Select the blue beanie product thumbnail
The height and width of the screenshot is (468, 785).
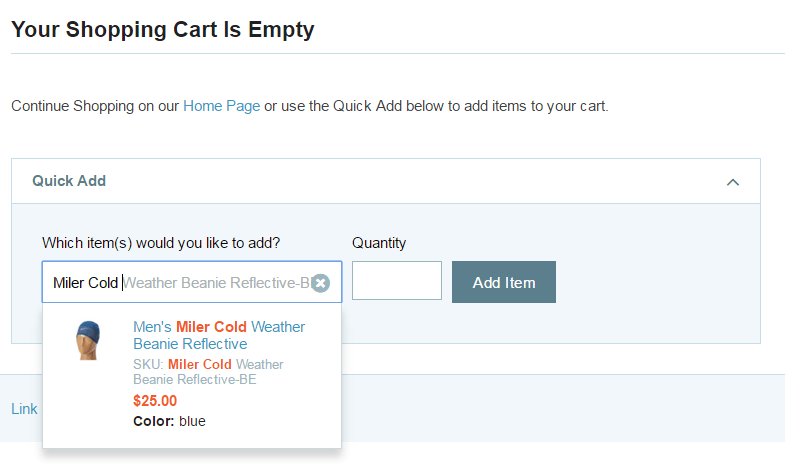88,340
